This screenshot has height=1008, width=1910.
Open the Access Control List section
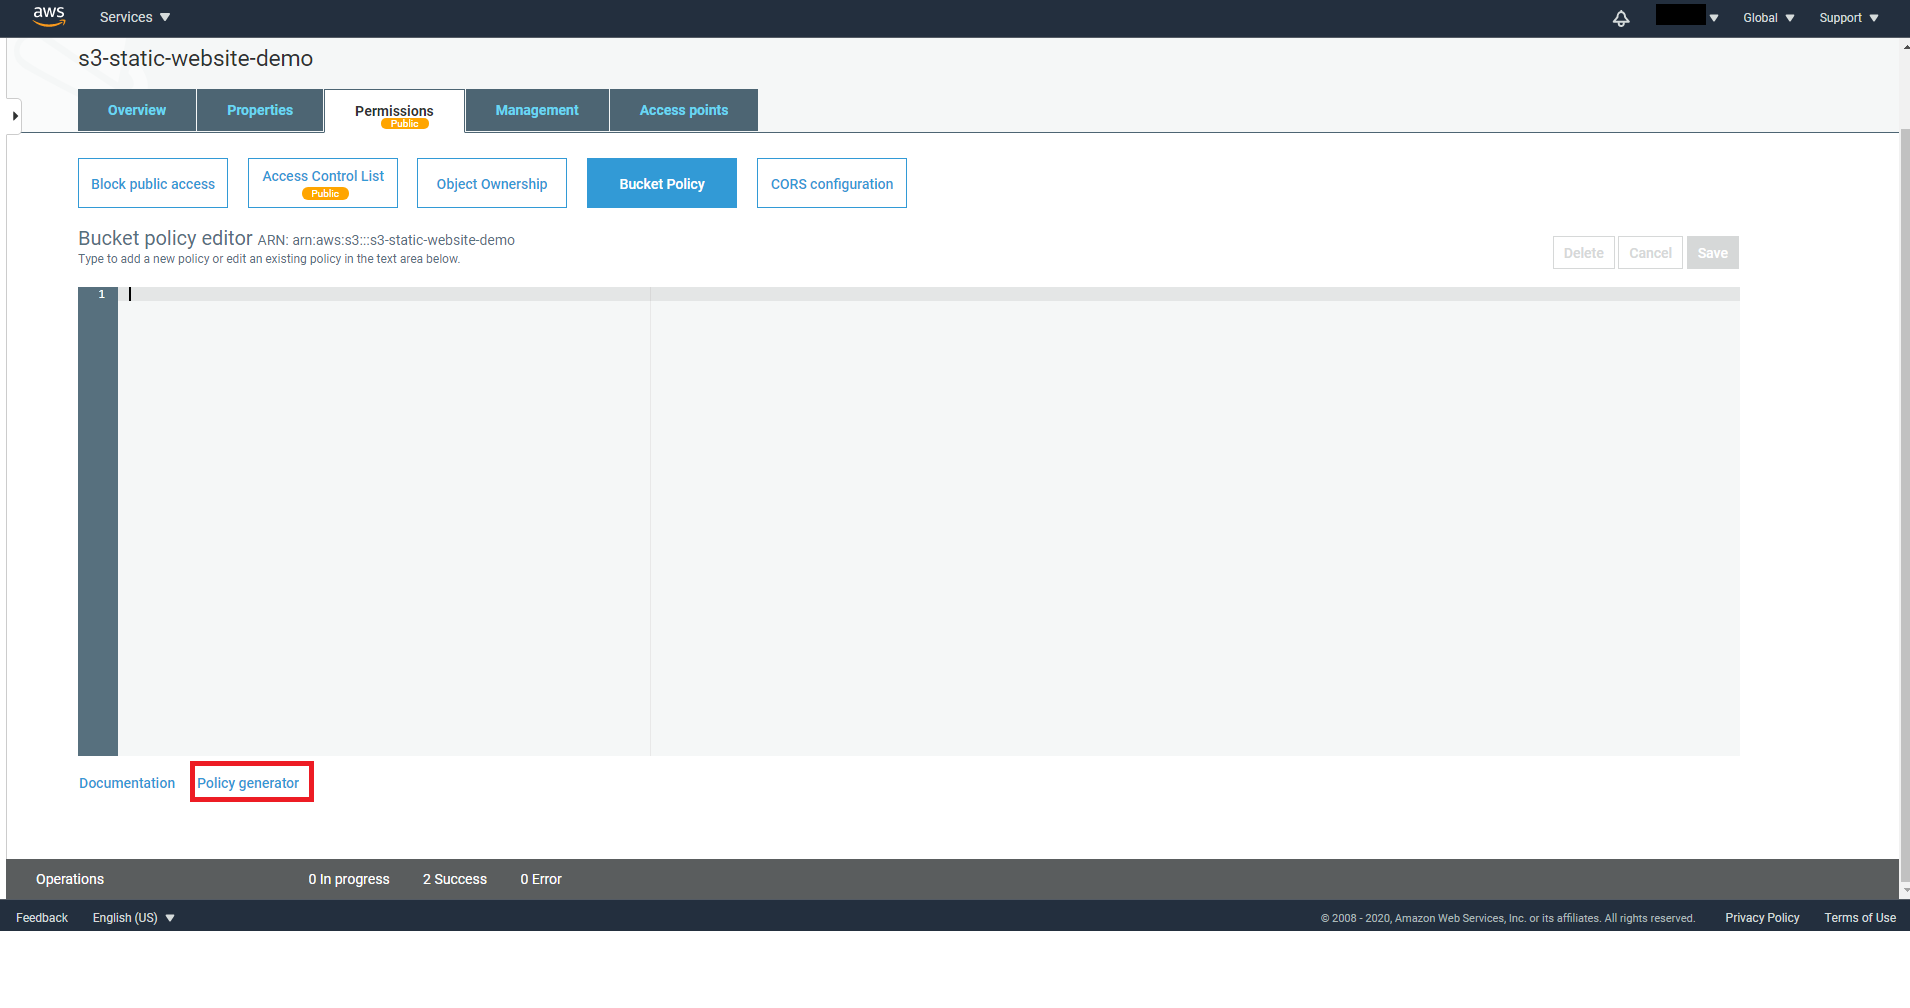tap(323, 183)
